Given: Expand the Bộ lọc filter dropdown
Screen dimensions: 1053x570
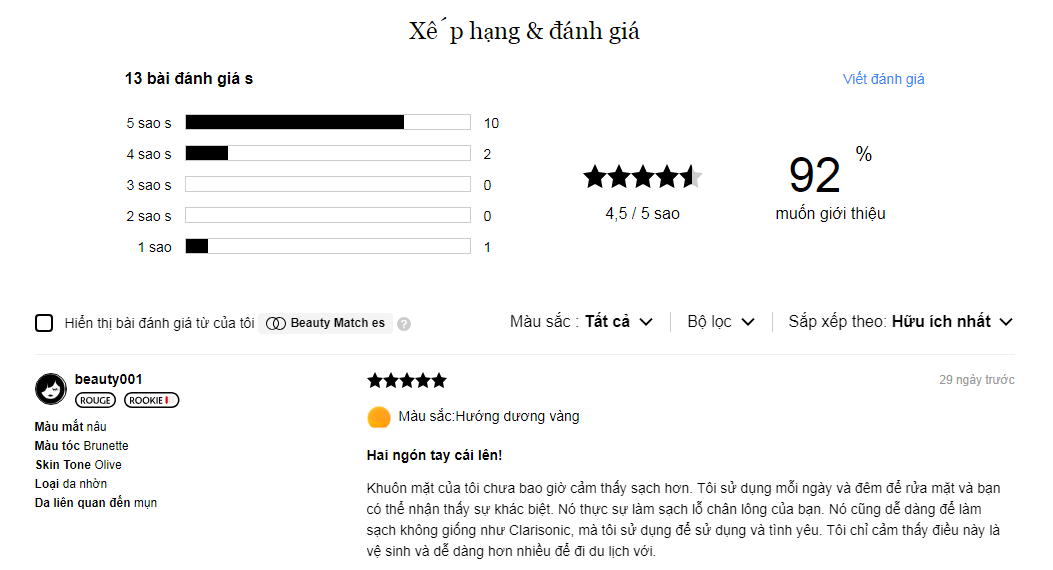Looking at the screenshot, I should 721,322.
